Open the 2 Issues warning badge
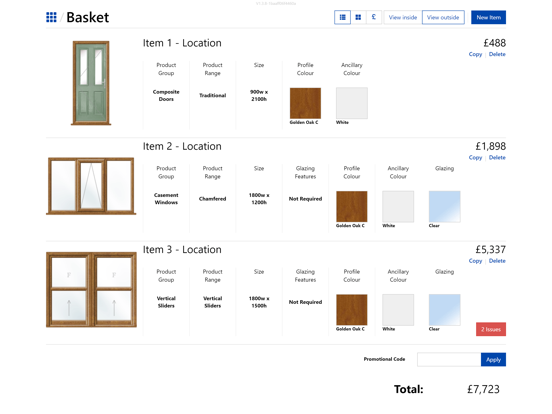552x414 pixels. click(x=491, y=329)
